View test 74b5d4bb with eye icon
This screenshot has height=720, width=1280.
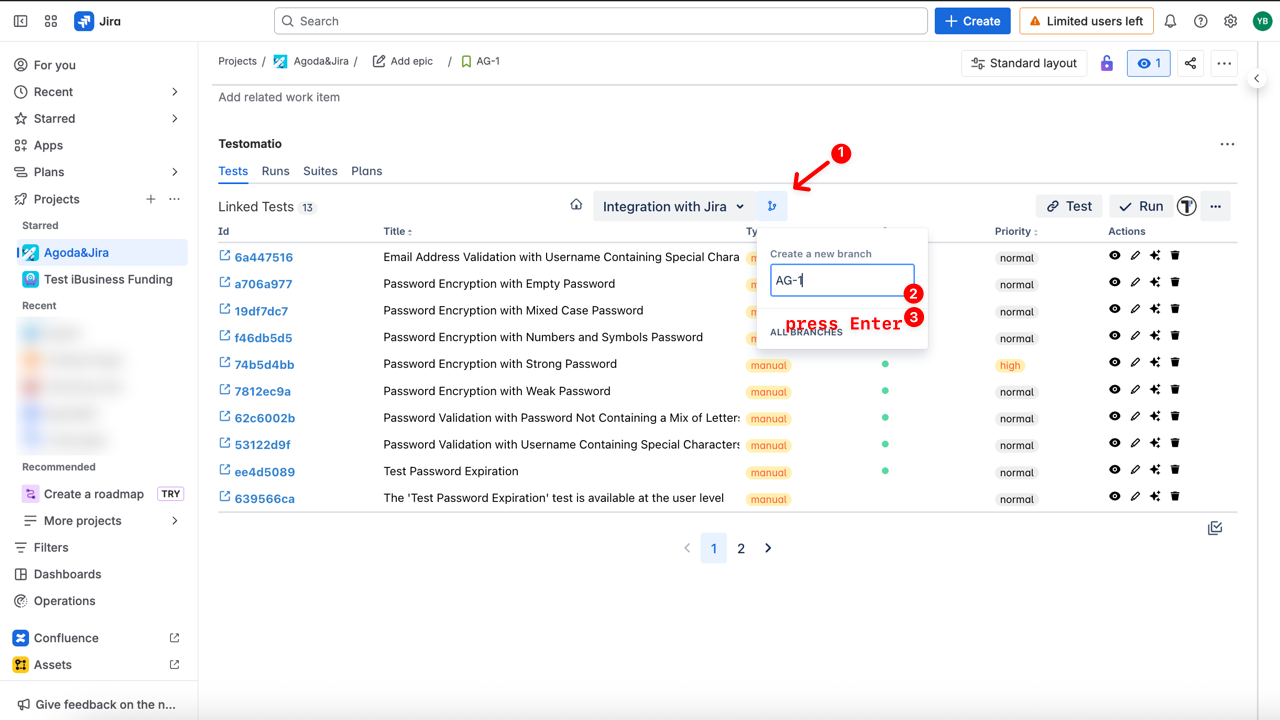(1114, 363)
